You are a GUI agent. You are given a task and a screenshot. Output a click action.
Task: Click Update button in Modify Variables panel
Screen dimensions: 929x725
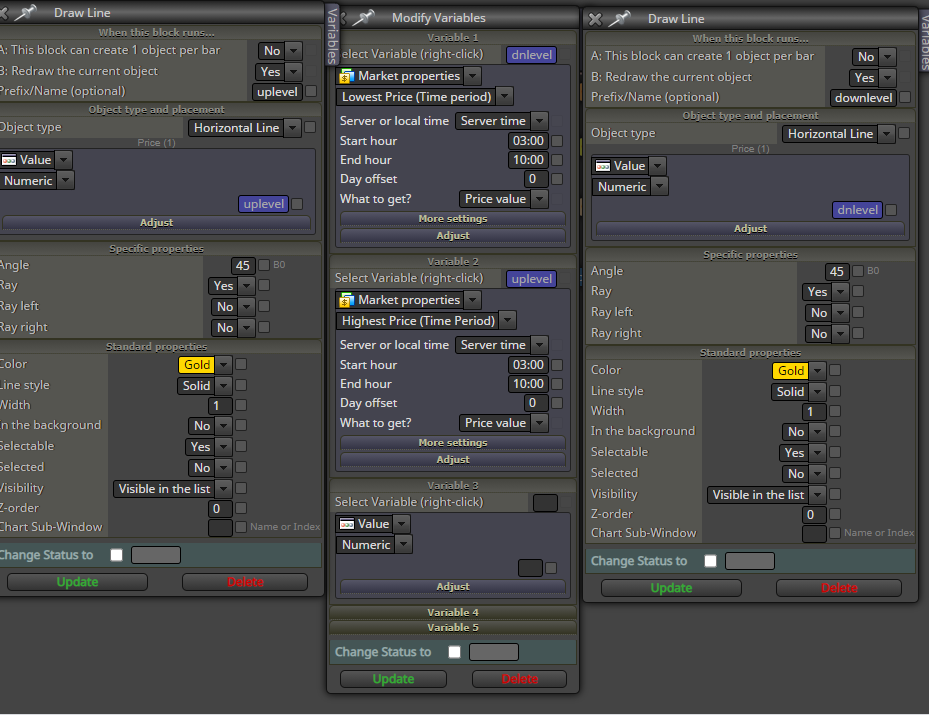pyautogui.click(x=393, y=679)
